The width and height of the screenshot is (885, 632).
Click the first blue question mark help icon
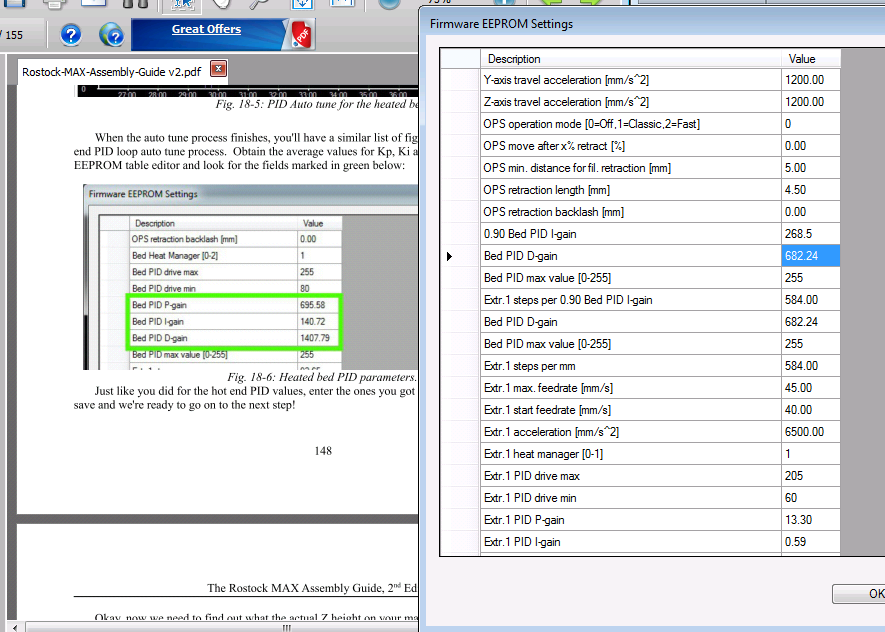tap(71, 35)
